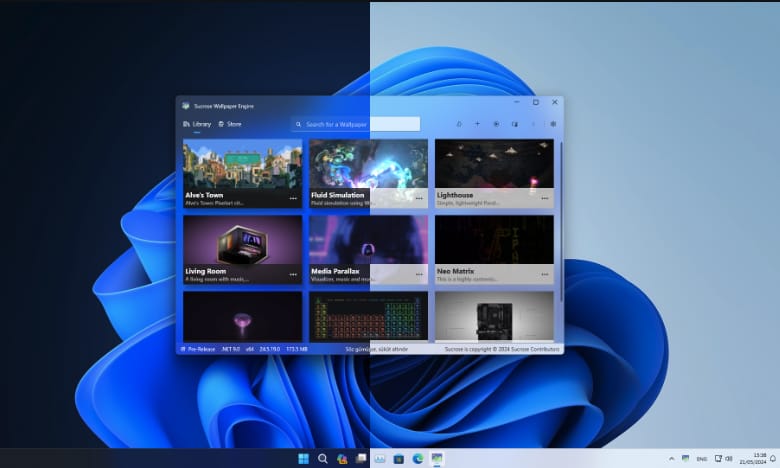Open the three-dot menu on Living Room card
This screenshot has height=468, width=780.
click(293, 274)
